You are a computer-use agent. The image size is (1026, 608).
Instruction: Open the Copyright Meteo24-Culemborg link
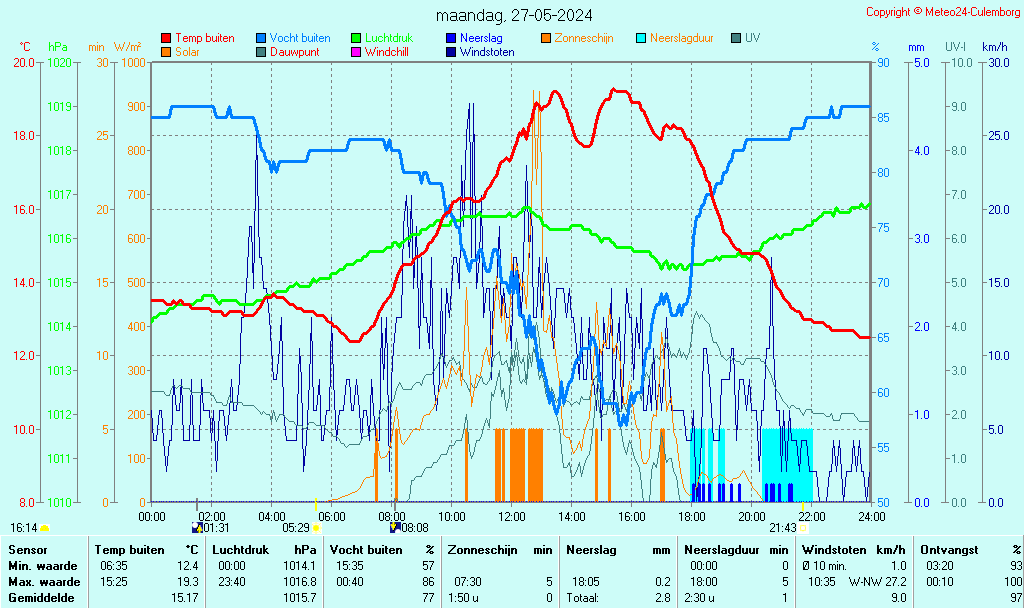(942, 12)
